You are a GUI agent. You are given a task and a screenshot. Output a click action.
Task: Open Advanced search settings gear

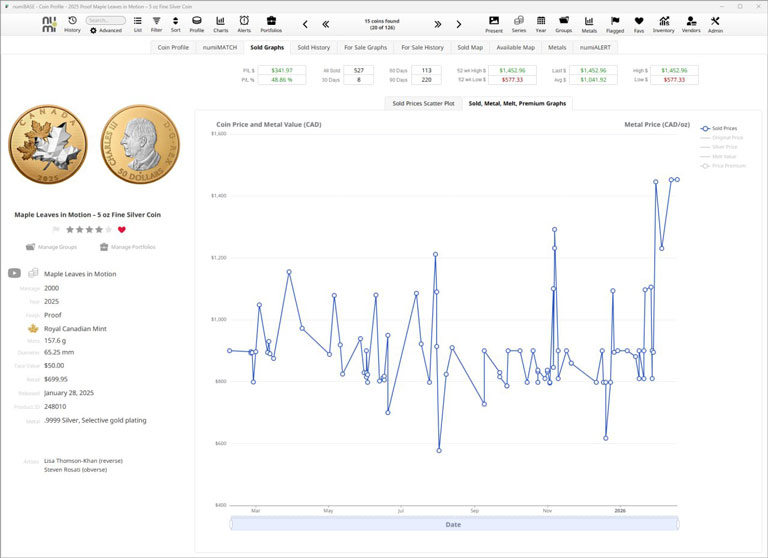[x=93, y=30]
